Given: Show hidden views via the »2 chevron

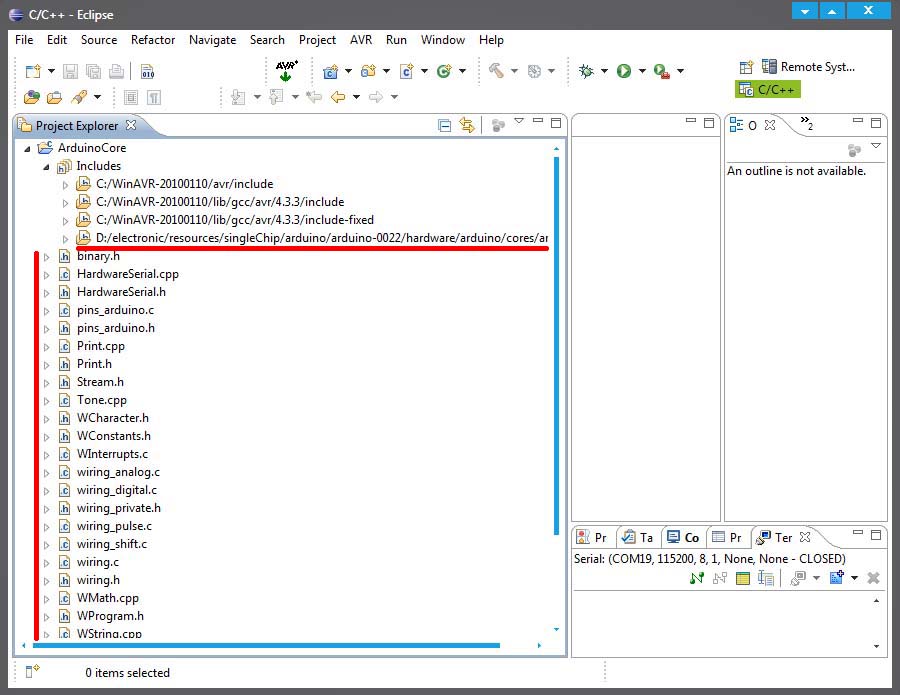Looking at the screenshot, I should pos(806,123).
